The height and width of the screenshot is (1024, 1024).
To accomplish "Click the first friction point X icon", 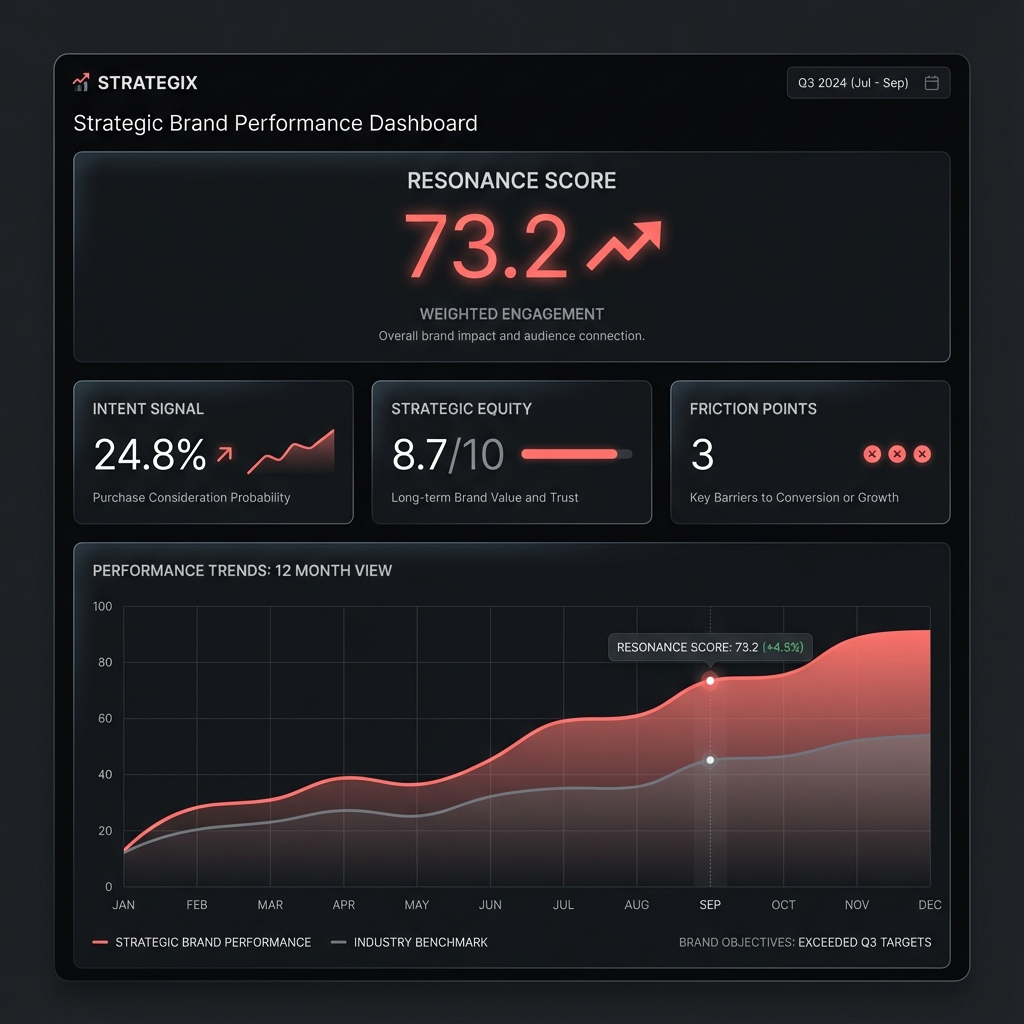I will click(x=872, y=453).
